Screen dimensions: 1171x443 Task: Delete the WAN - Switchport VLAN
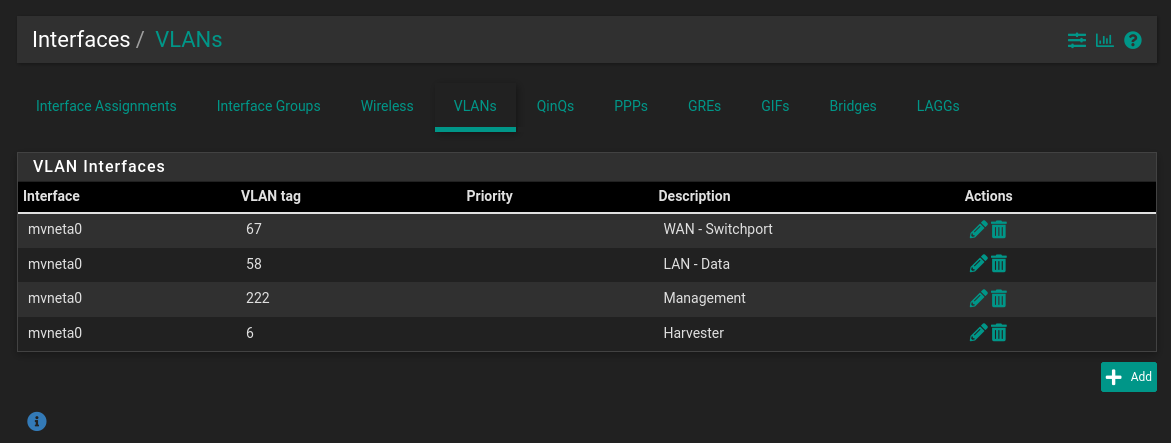[x=999, y=230]
